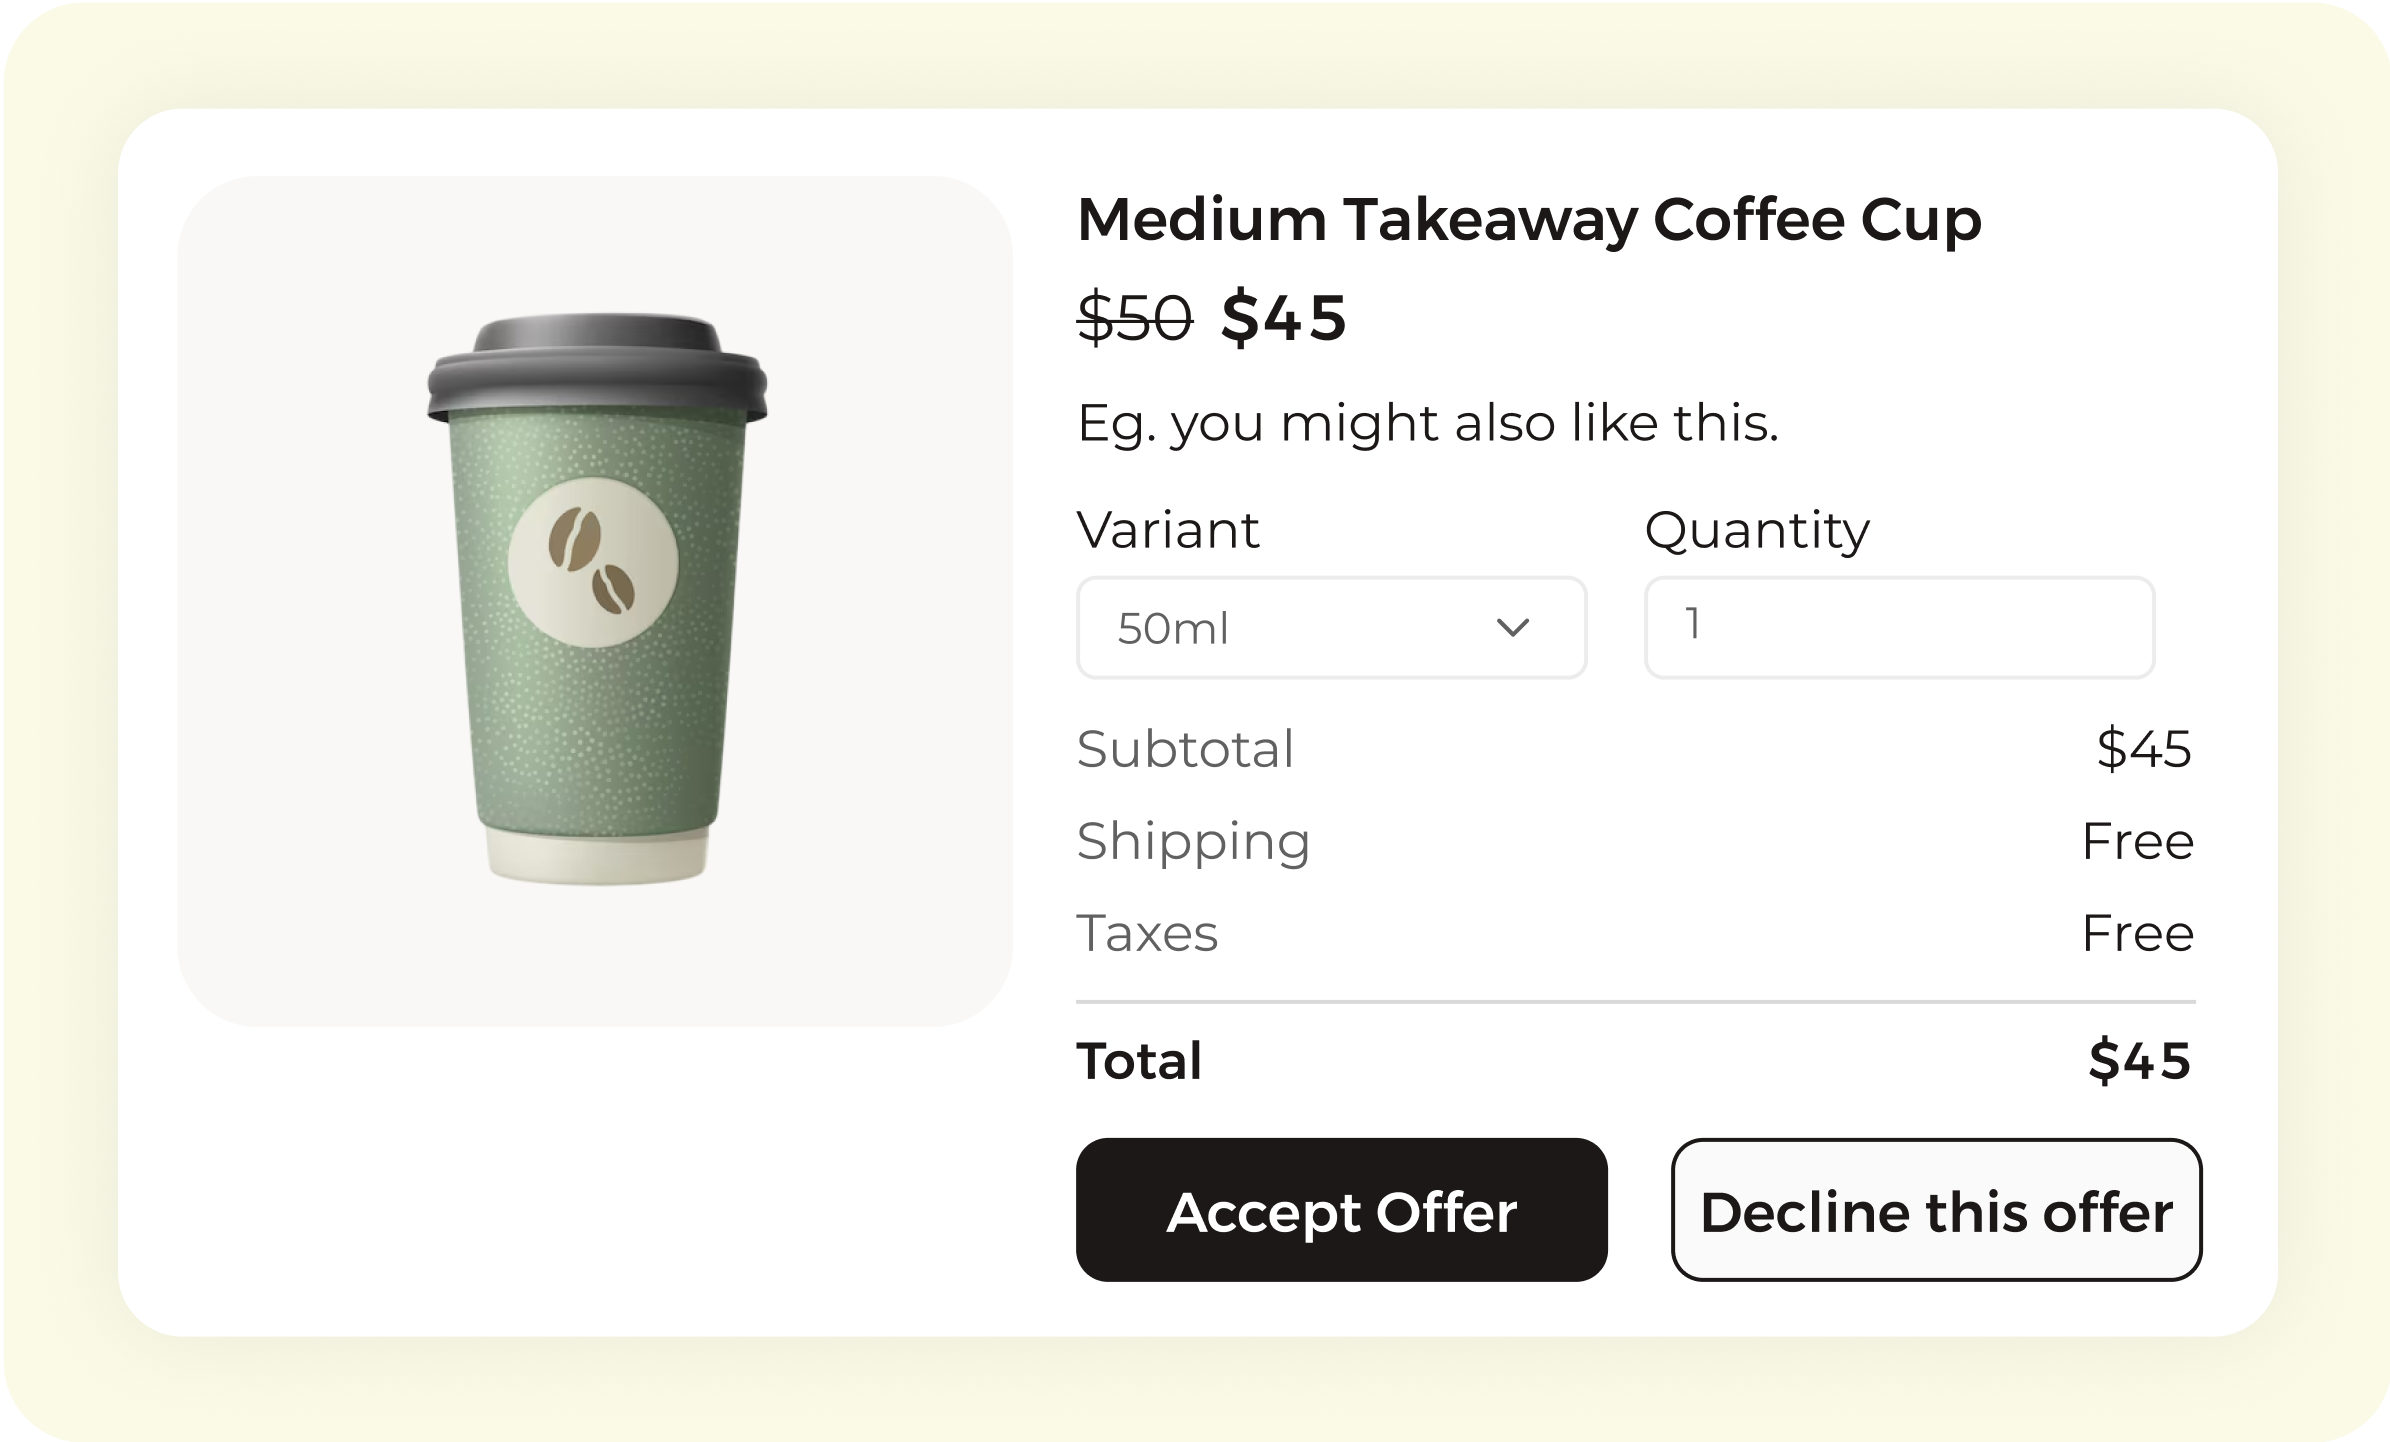Image resolution: width=2390 pixels, height=1442 pixels.
Task: Click the Quantity field label
Action: pyautogui.click(x=1756, y=530)
